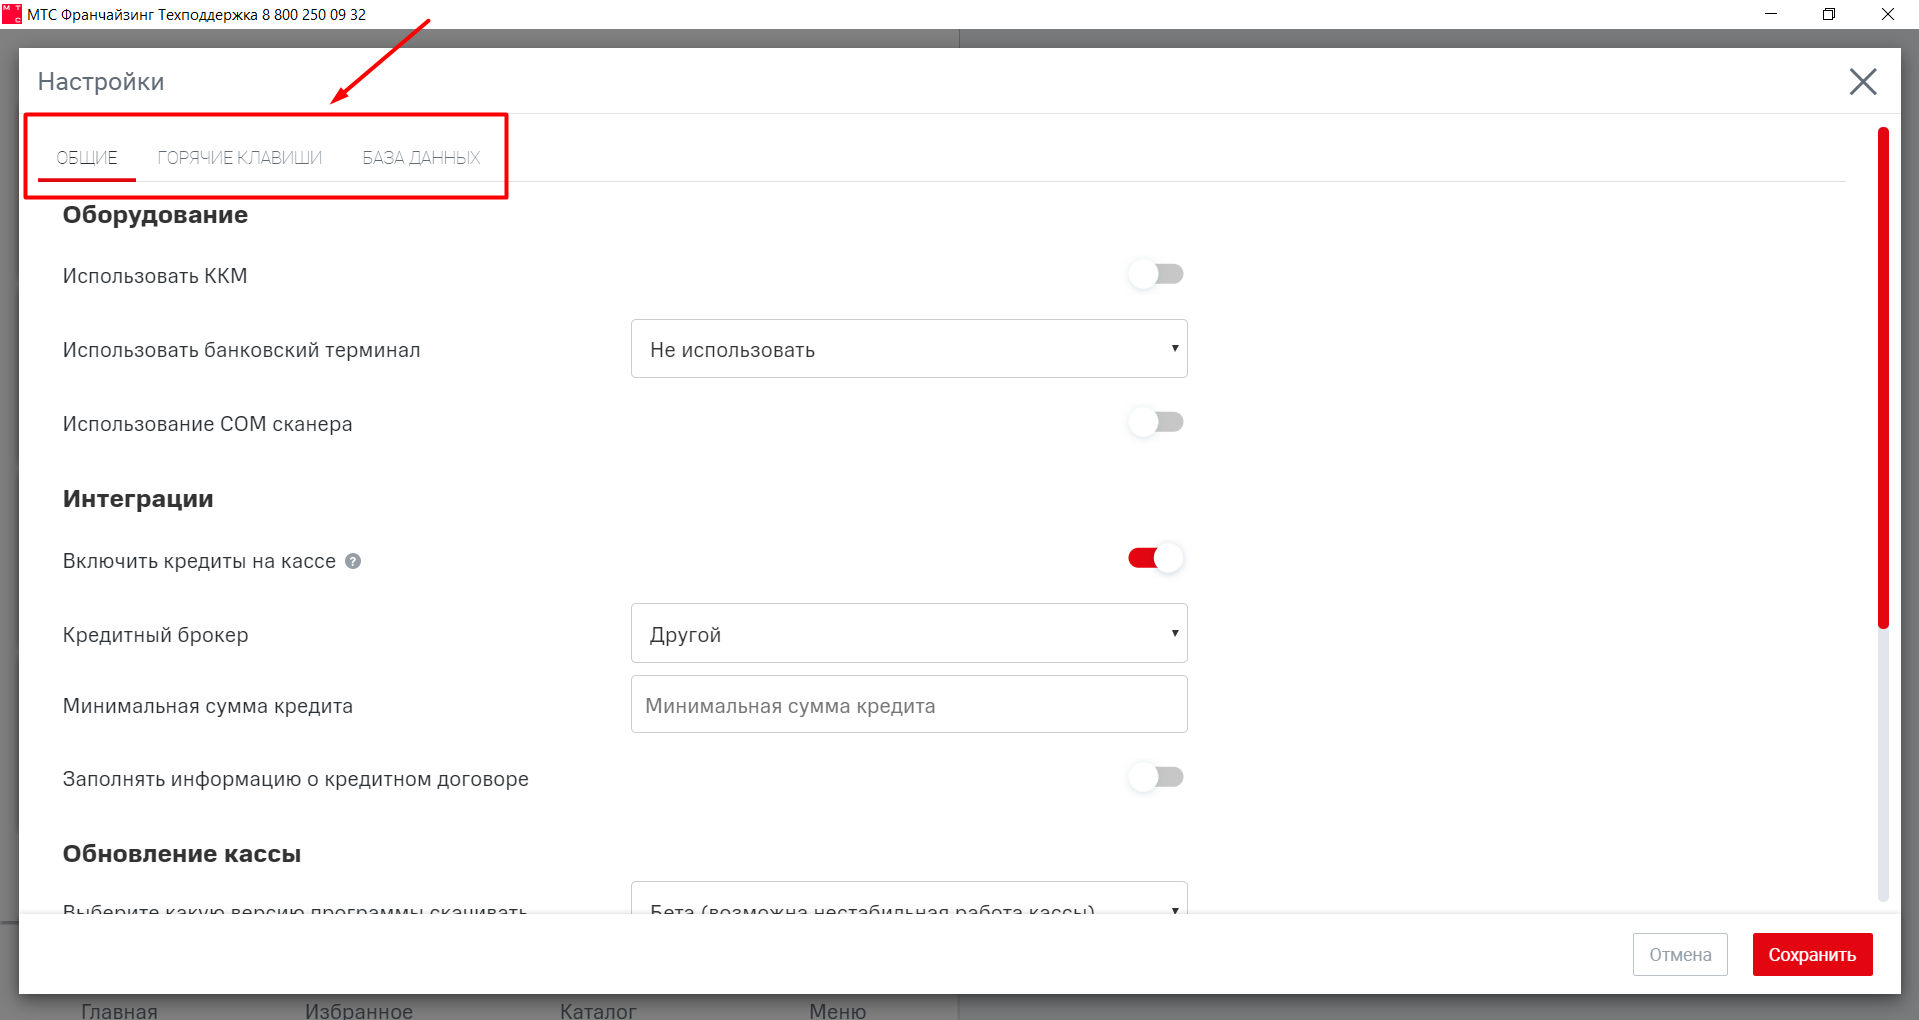This screenshot has width=1919, height=1020.
Task: Open Главная in the background window
Action: click(x=119, y=1010)
